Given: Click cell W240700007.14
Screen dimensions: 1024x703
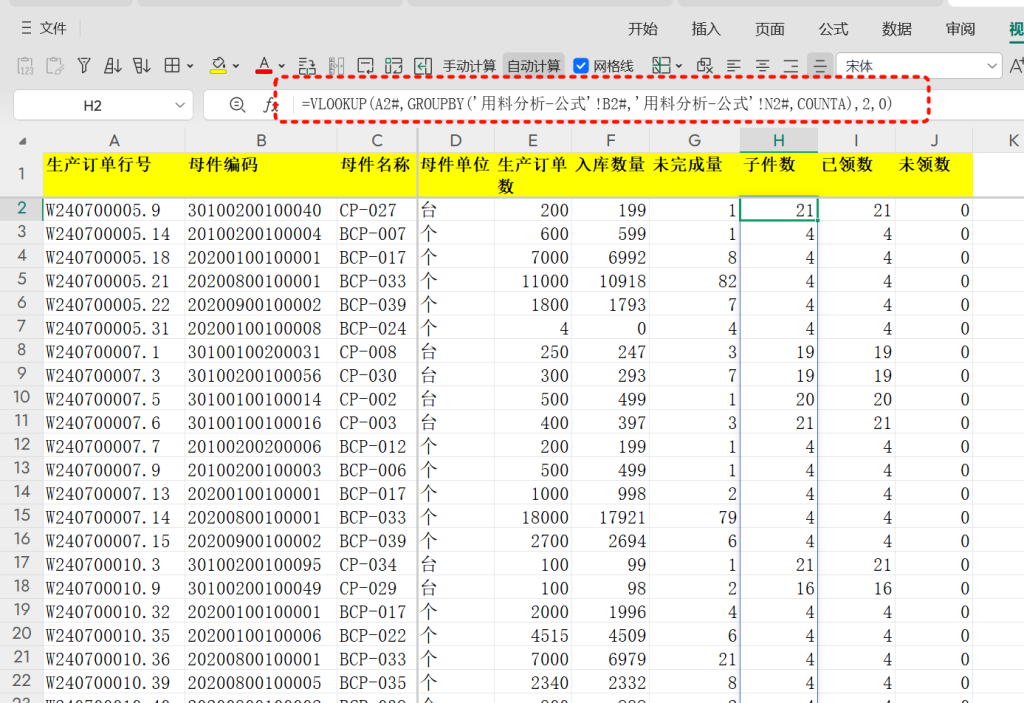Looking at the screenshot, I should (114, 517).
